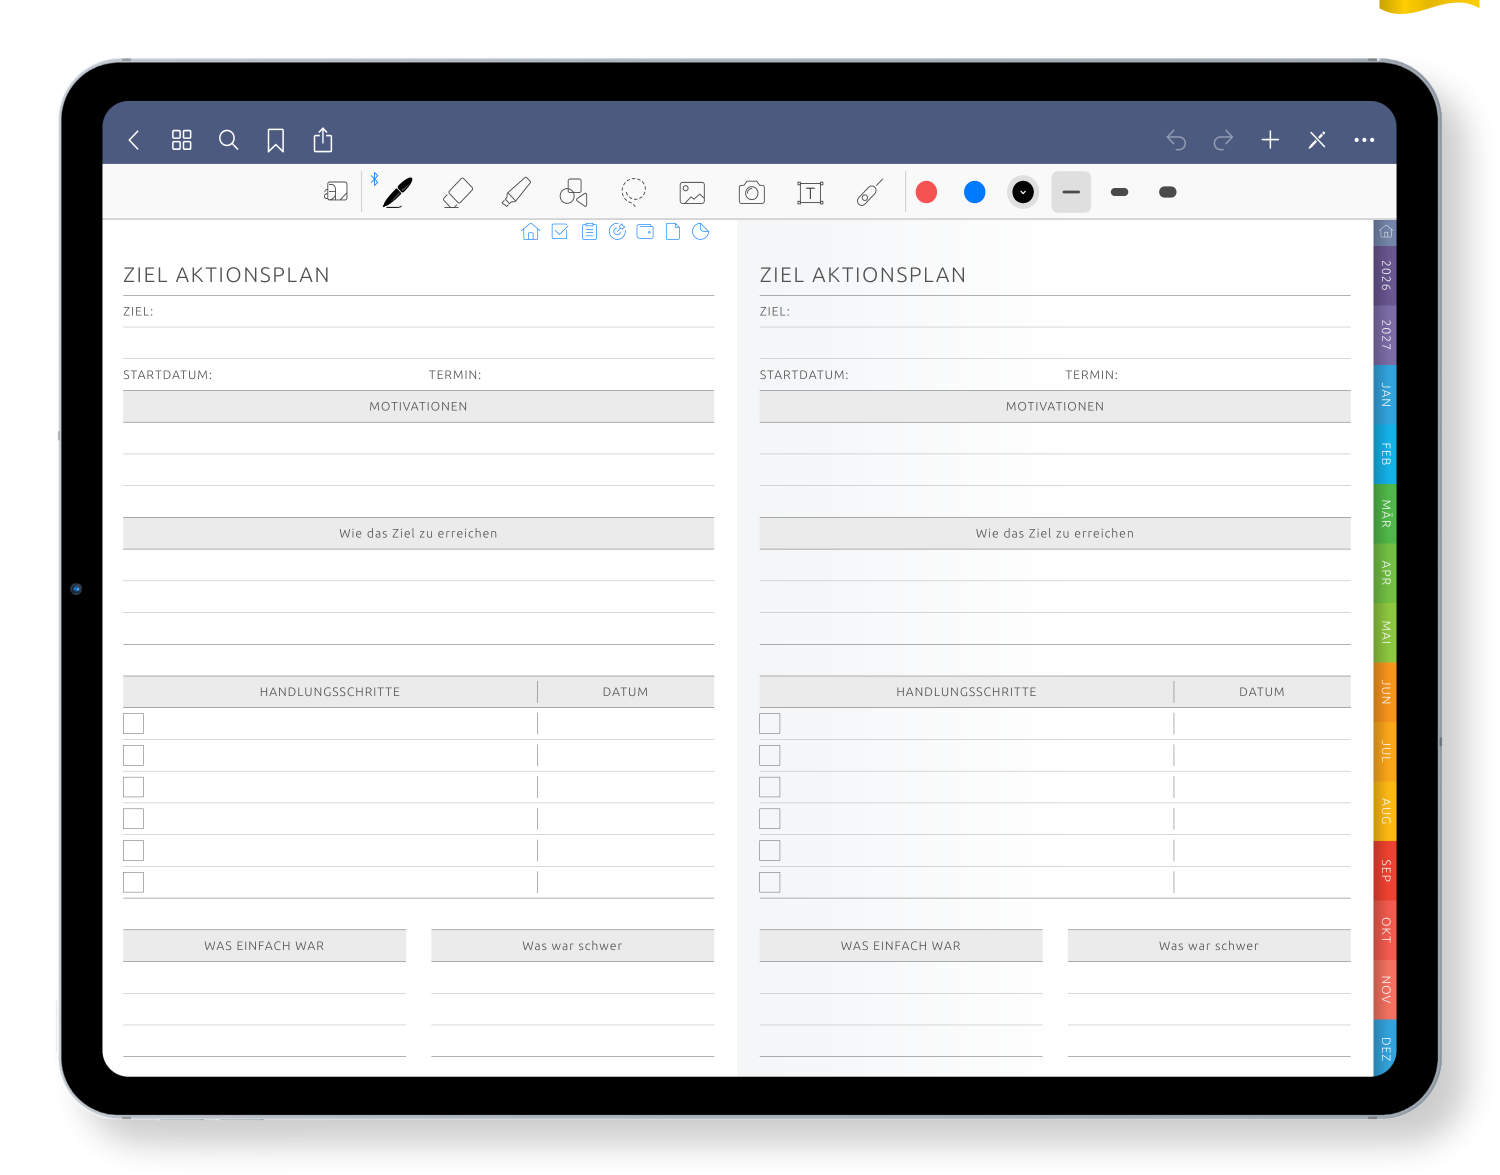Jump to the JAN month tab

1385,394
